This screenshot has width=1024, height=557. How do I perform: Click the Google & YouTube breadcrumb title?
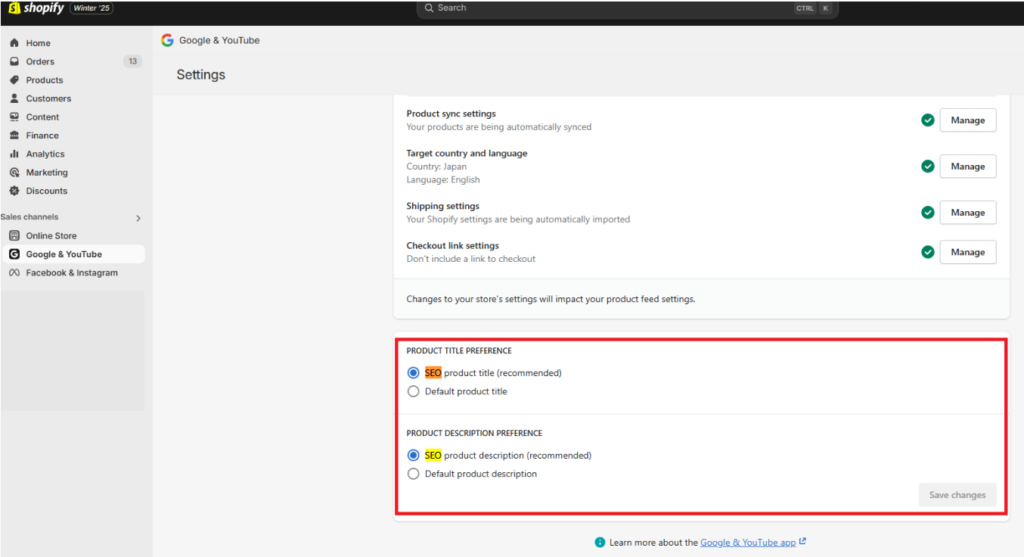pos(219,40)
